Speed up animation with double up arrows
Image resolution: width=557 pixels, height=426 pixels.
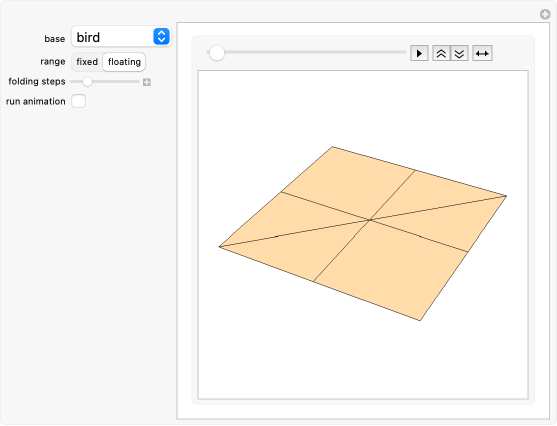pos(441,54)
